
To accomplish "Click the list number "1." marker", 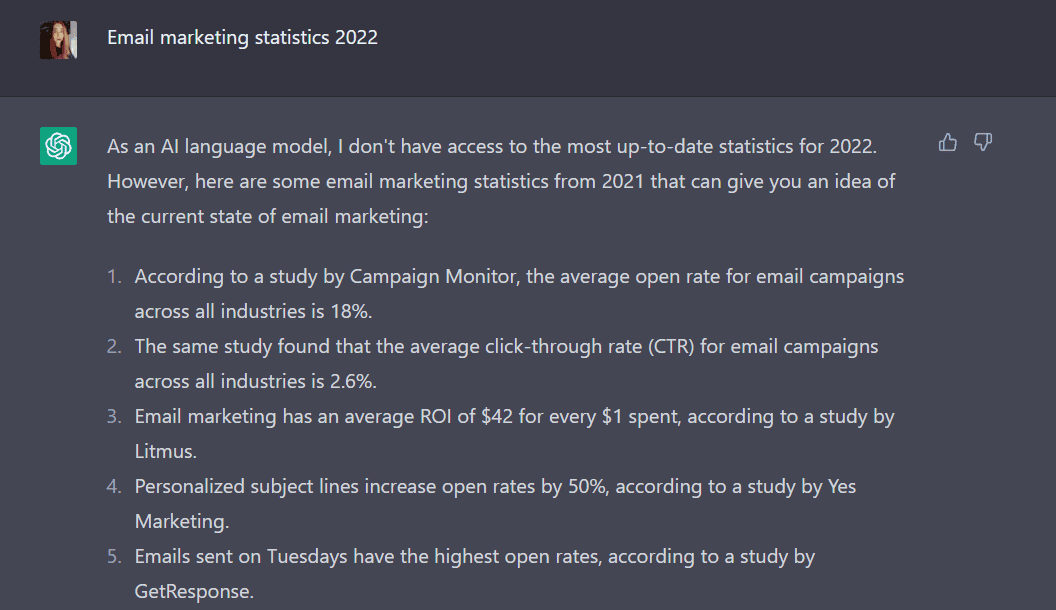I will coord(115,277).
